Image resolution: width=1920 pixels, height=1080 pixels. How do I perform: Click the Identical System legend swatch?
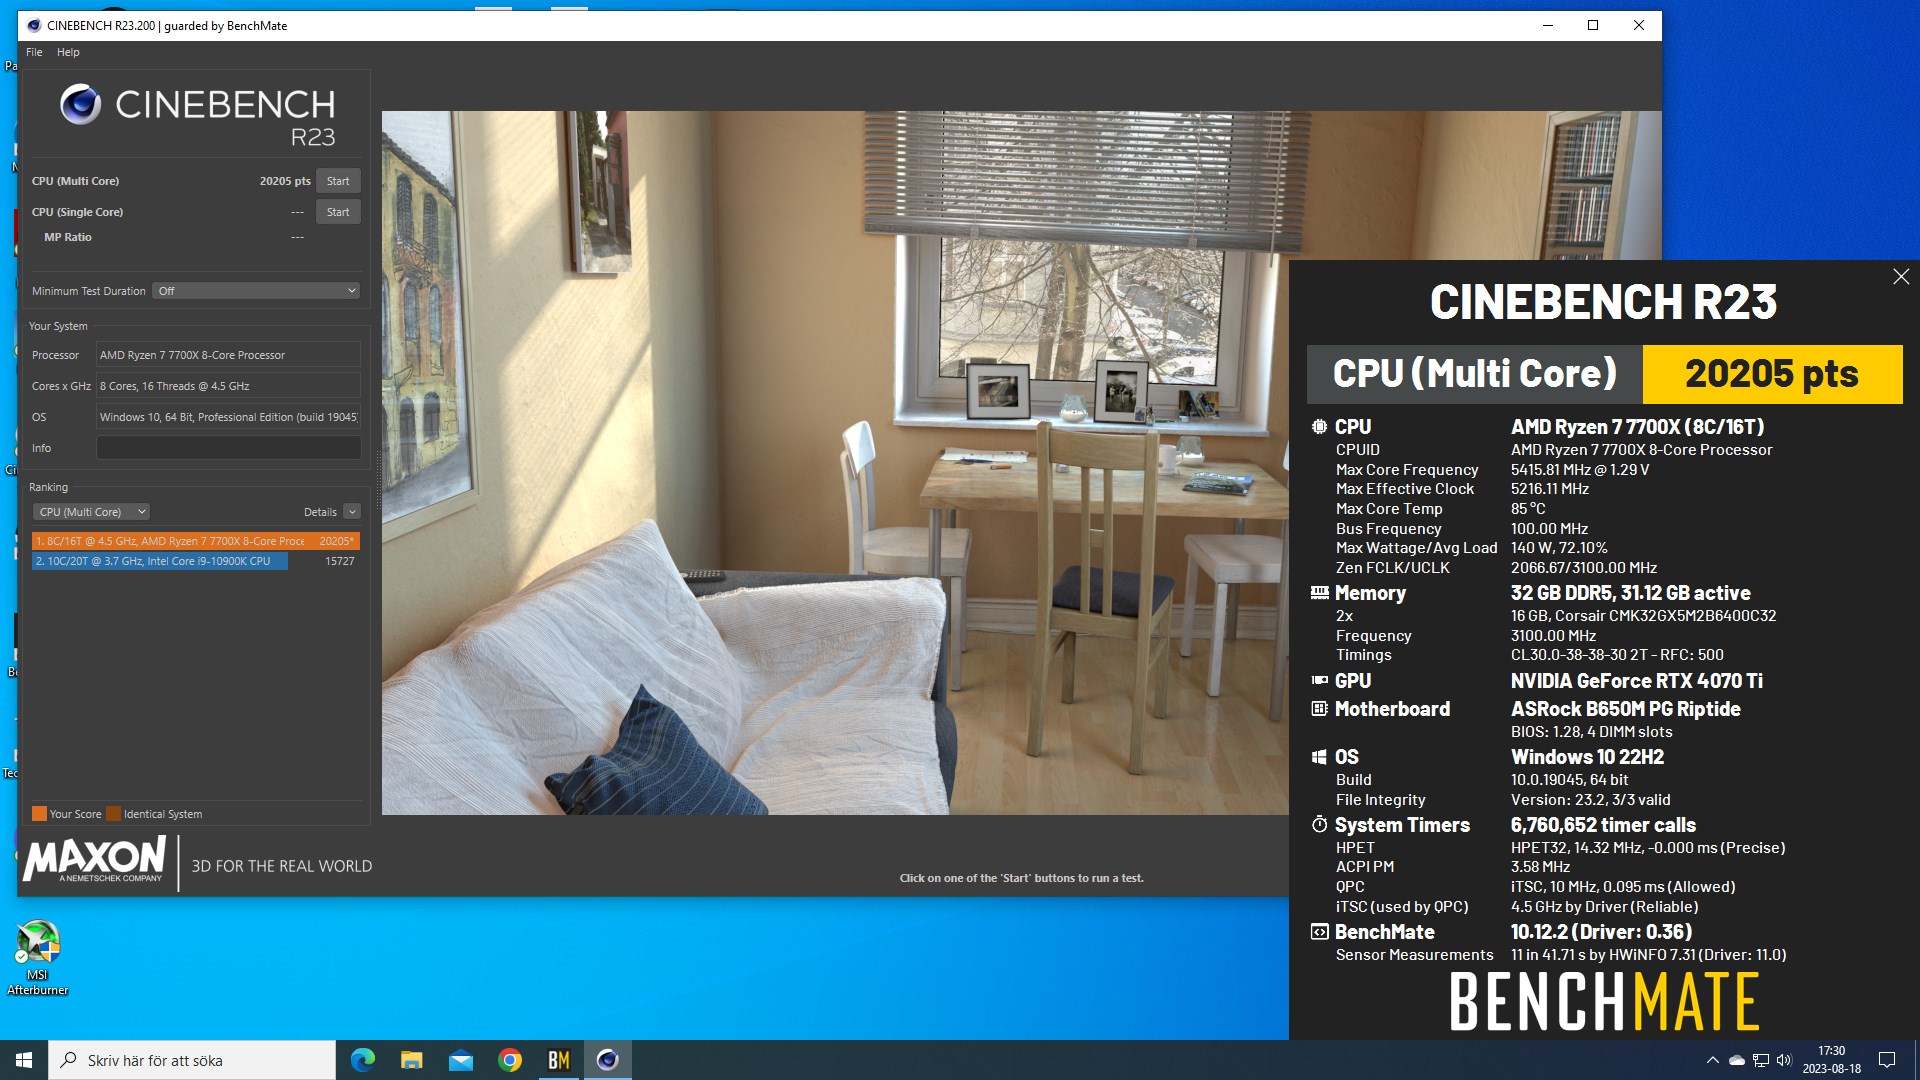pos(113,814)
